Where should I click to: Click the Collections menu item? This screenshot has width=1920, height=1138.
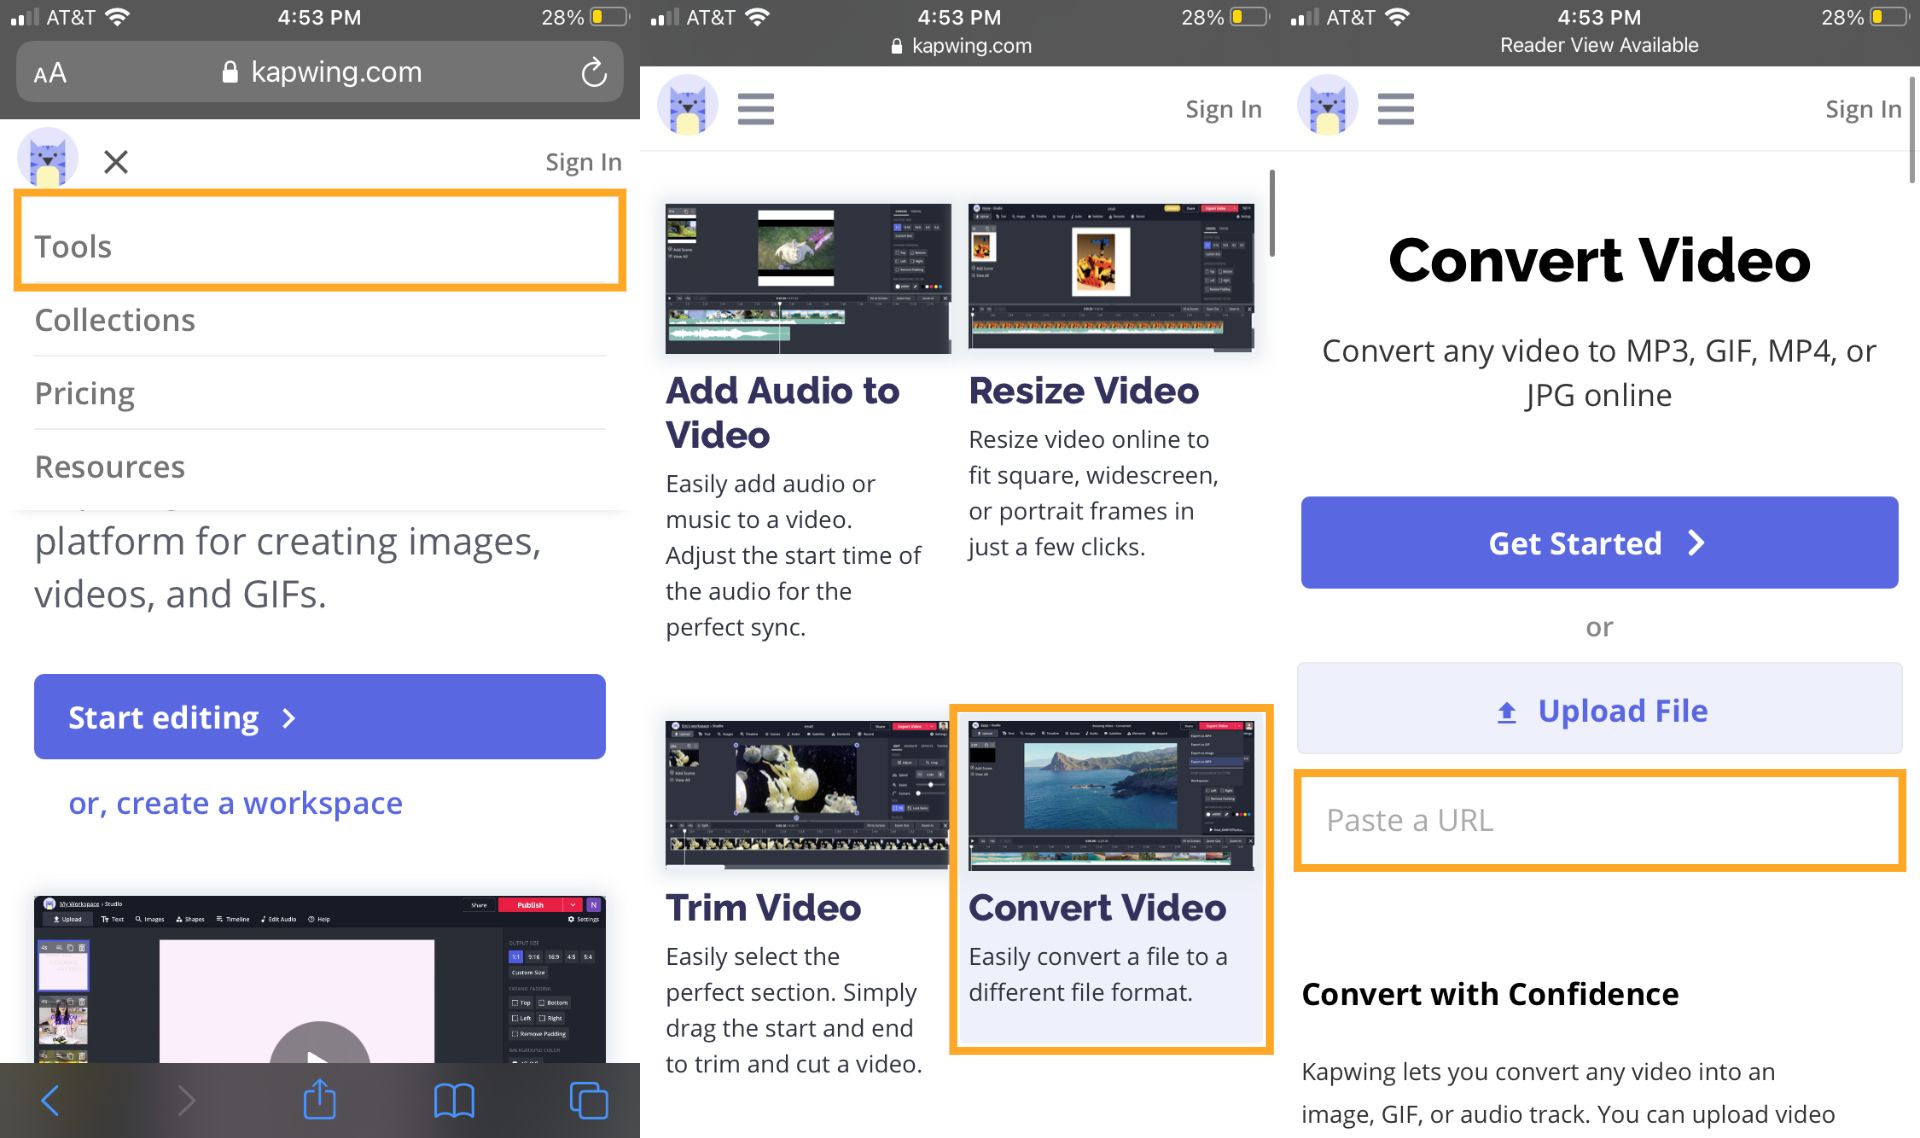pos(115,318)
